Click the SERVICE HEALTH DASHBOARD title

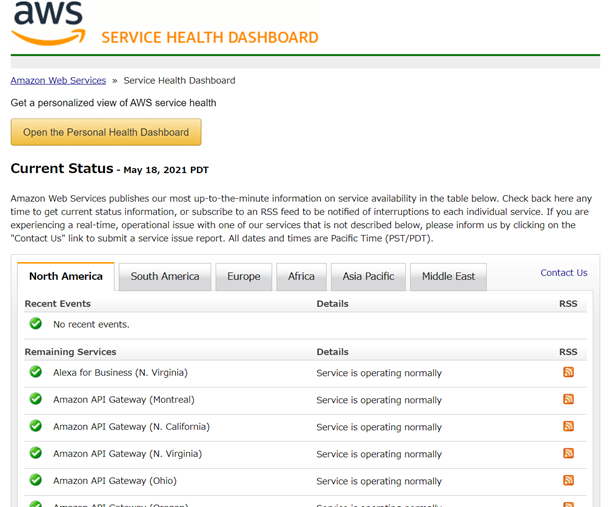tap(210, 37)
